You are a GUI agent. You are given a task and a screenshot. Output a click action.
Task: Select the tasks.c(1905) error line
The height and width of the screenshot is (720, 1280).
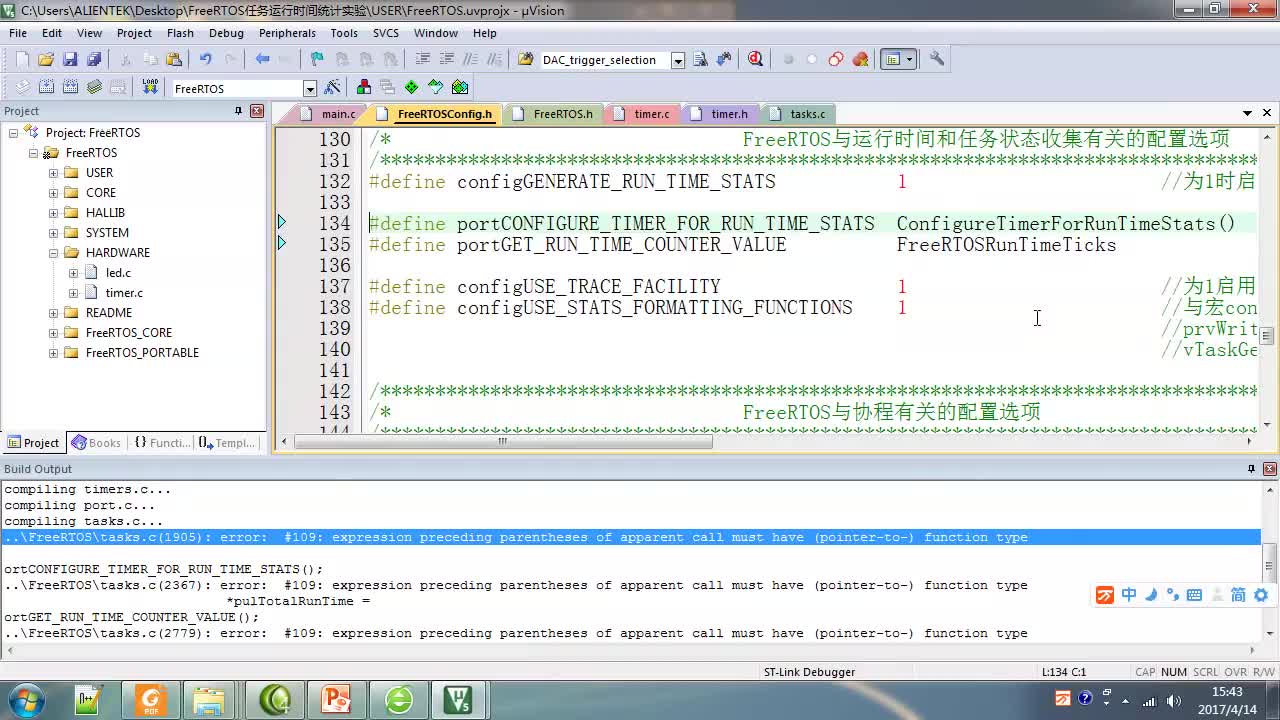(x=630, y=537)
